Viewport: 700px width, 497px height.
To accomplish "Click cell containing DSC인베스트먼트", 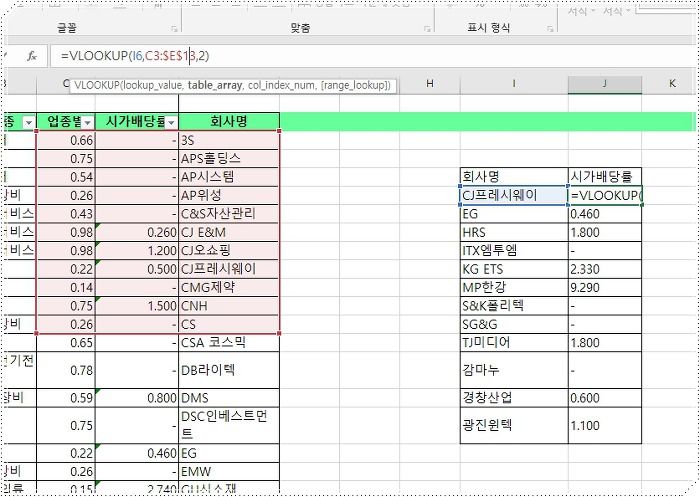I will point(229,425).
